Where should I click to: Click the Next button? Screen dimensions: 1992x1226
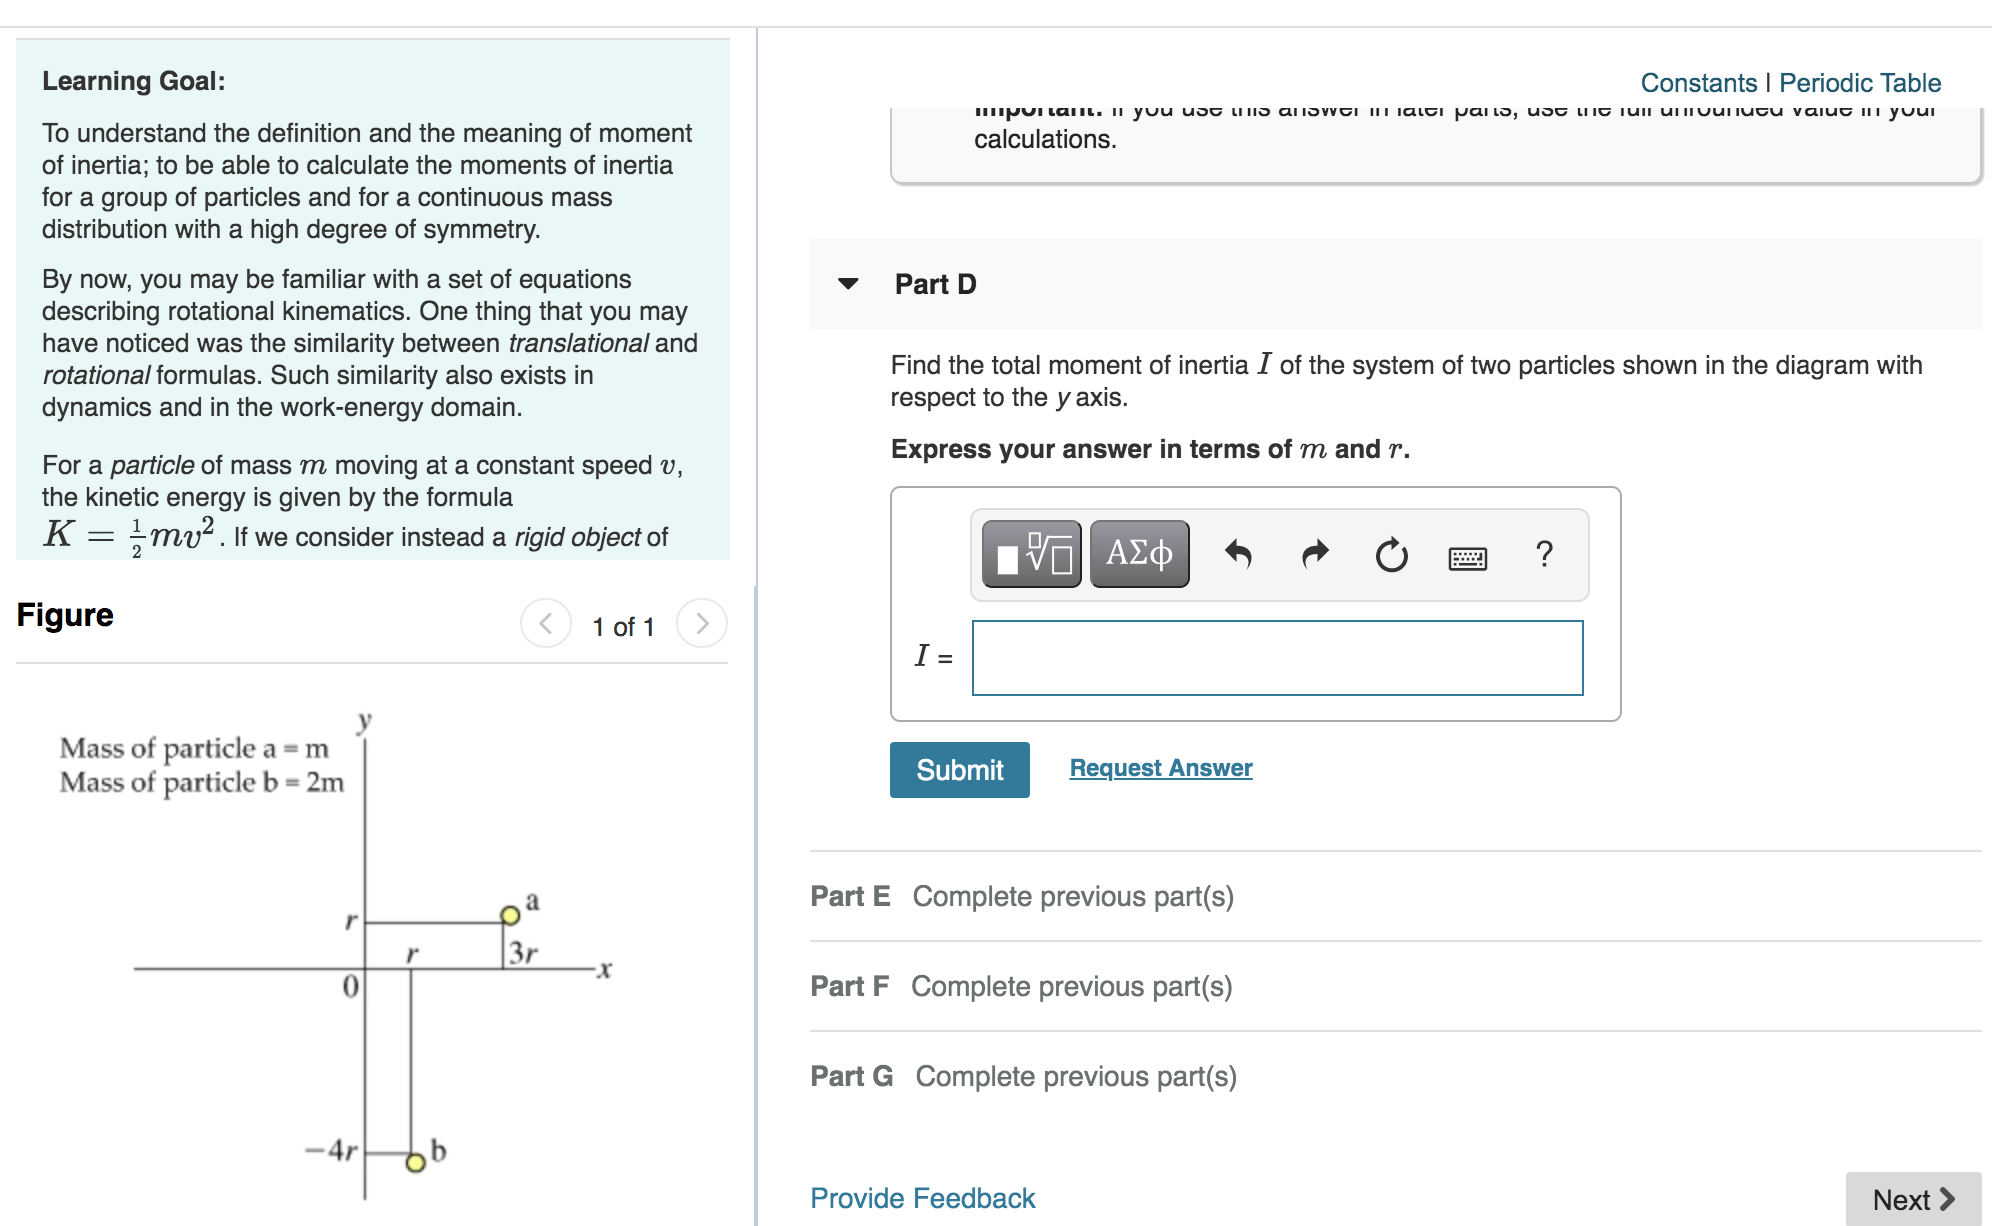(x=1911, y=1199)
